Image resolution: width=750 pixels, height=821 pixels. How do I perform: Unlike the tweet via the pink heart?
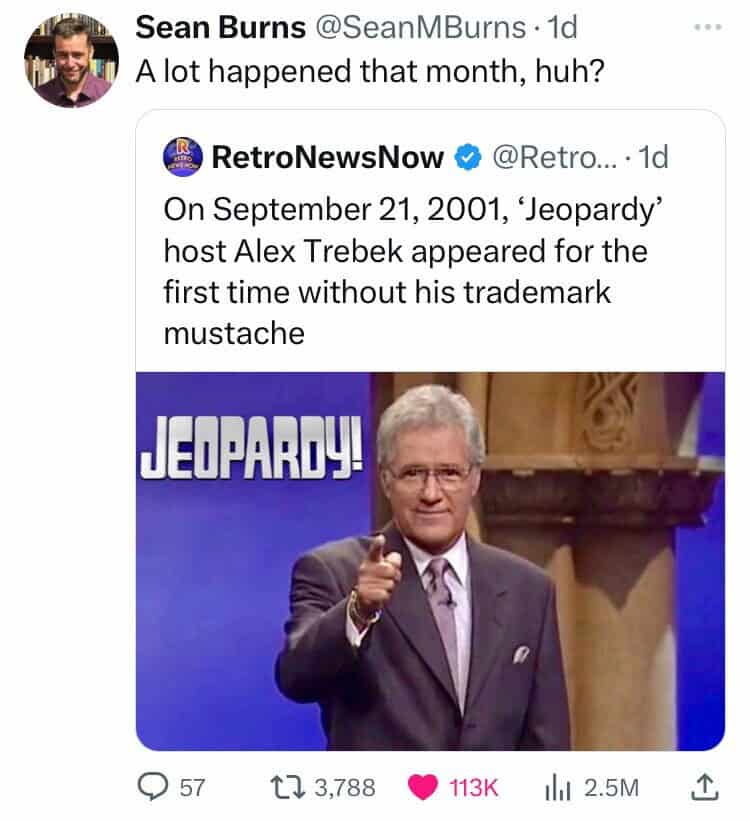pos(422,787)
